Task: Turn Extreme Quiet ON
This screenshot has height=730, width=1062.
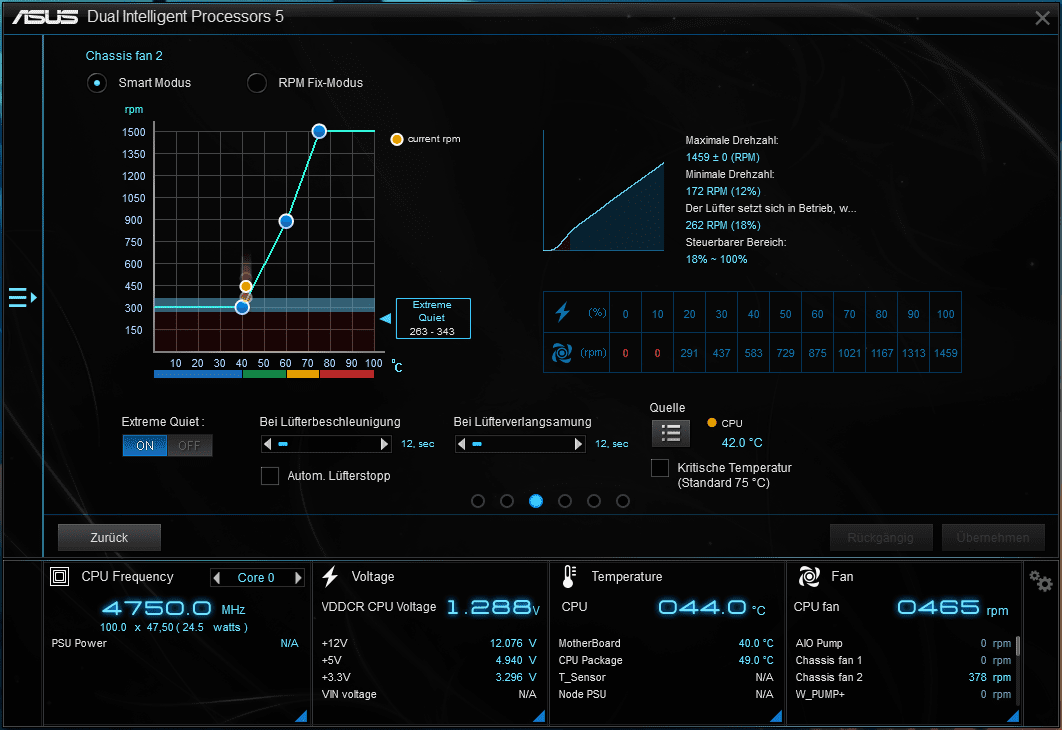Action: point(145,446)
